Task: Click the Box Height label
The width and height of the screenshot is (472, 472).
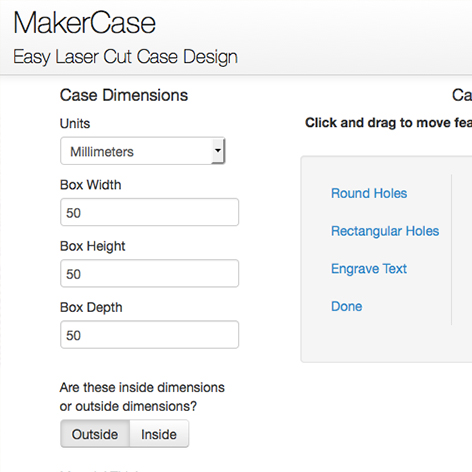Action: pos(93,246)
